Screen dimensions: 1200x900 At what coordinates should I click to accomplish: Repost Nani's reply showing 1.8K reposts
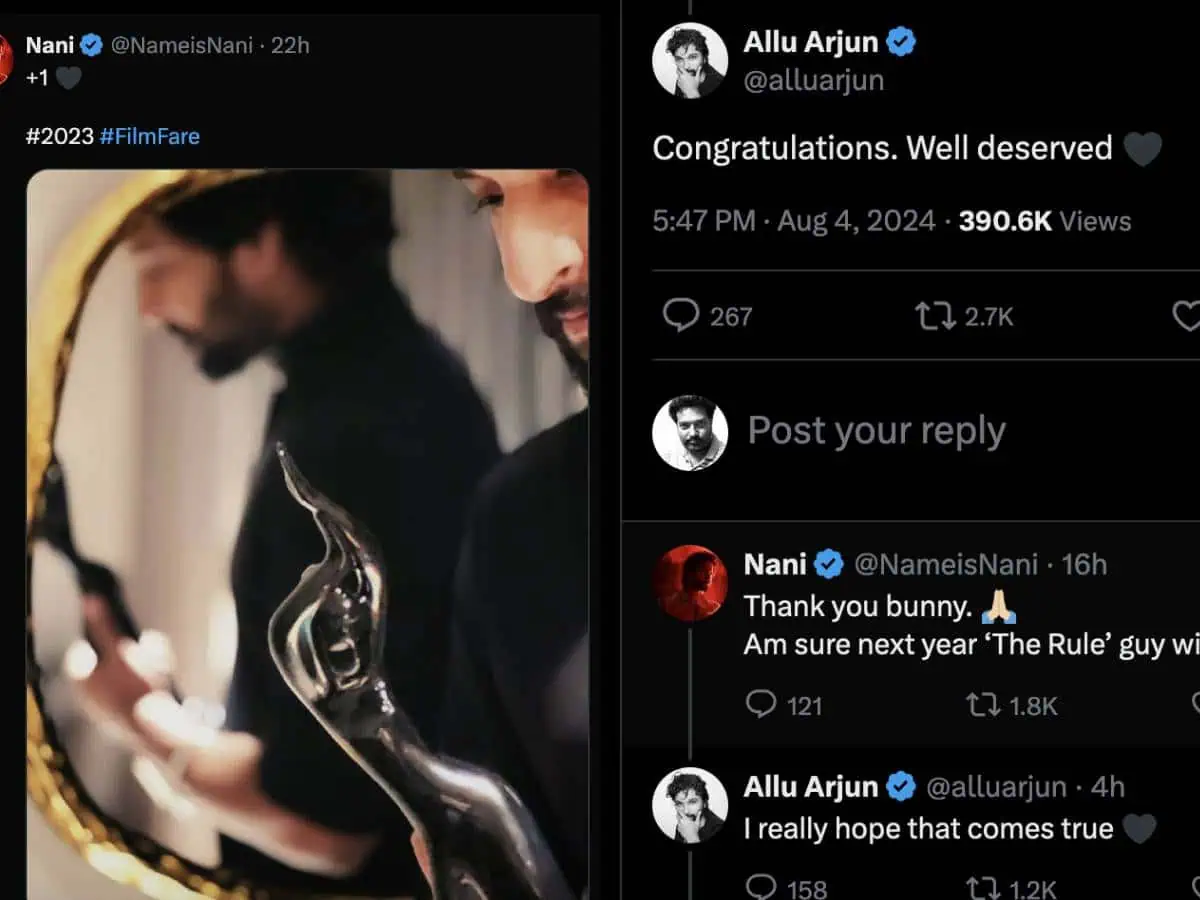coord(982,705)
